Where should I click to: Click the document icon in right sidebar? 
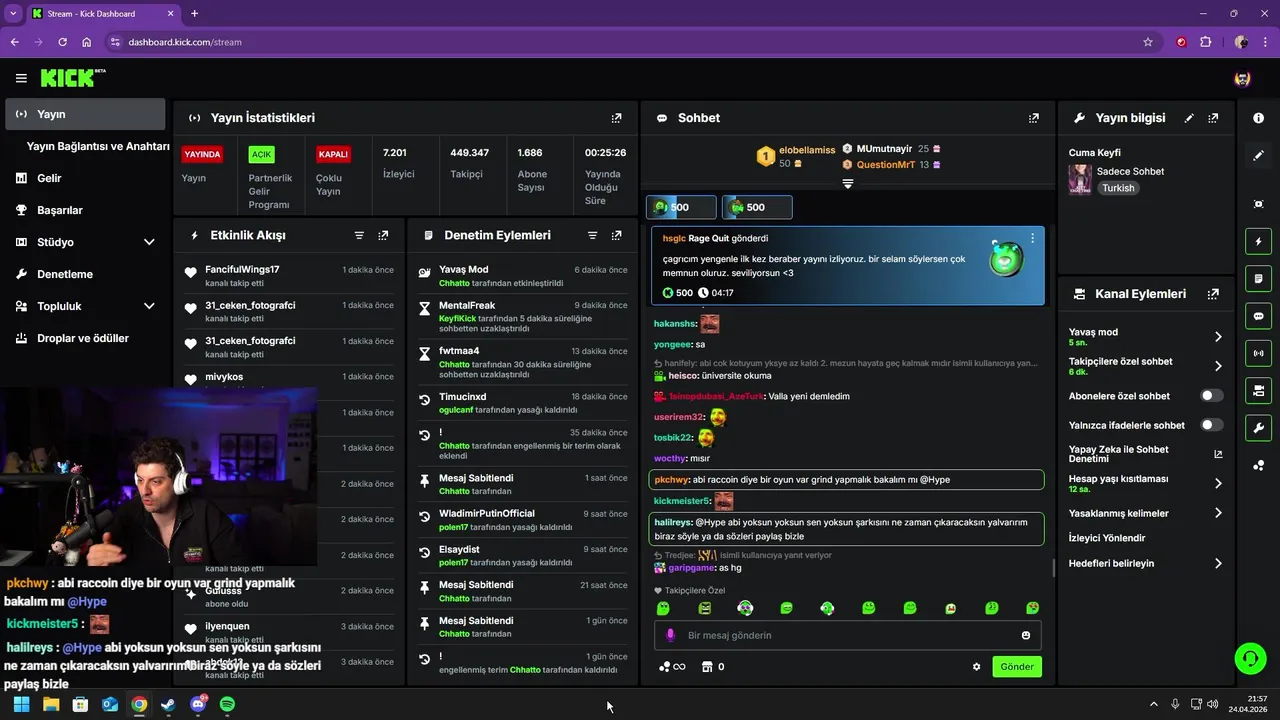(x=1258, y=278)
